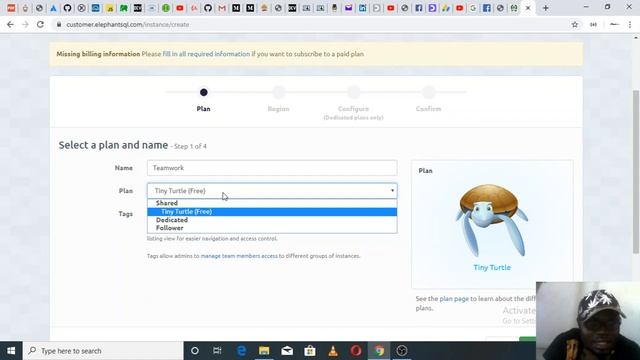Click the Type here to search box
Screen dimensions: 640x360
pos(103,351)
